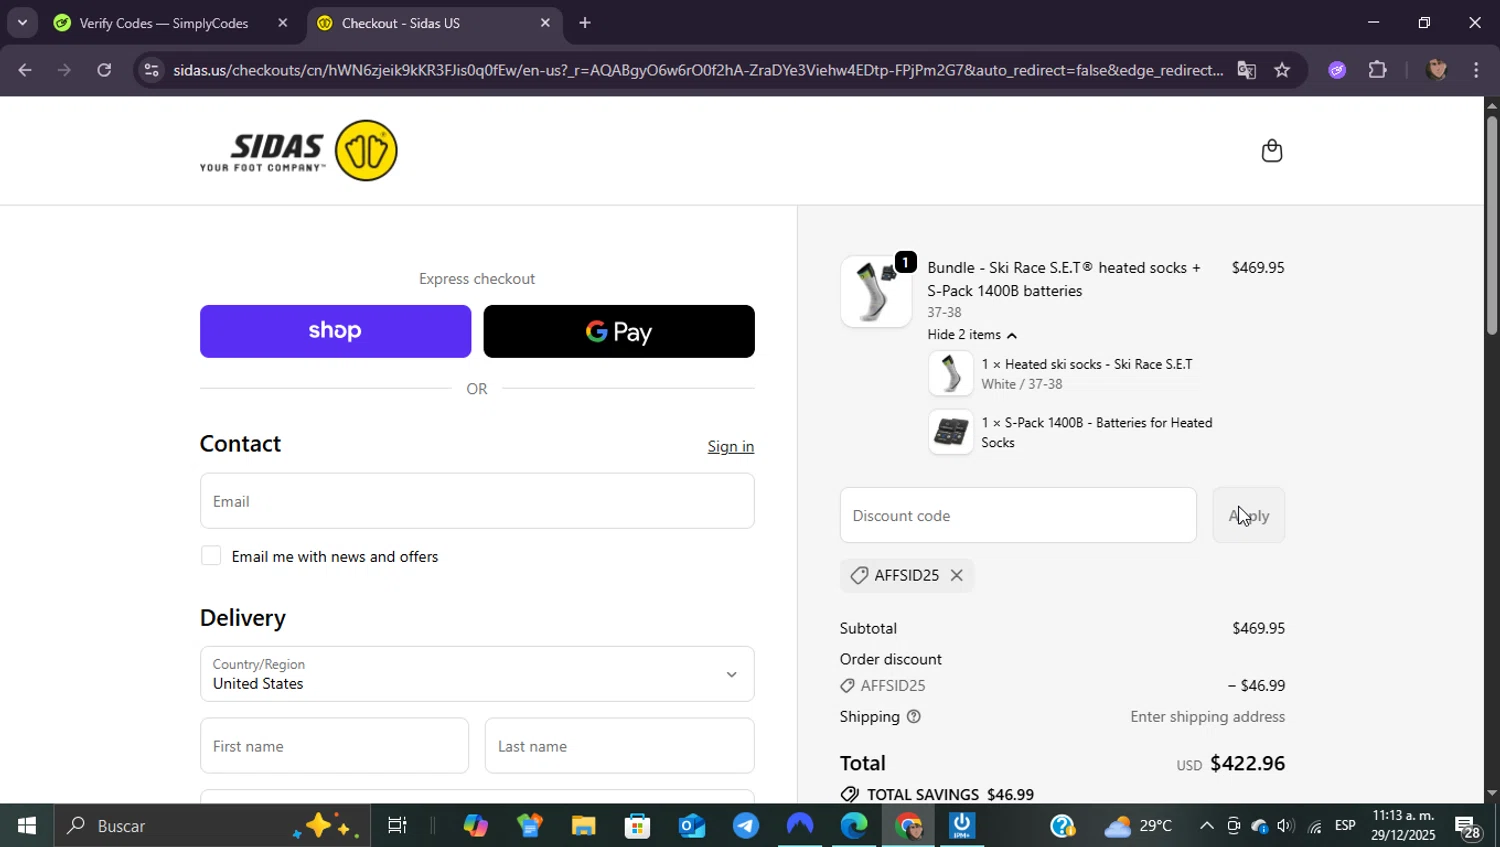Open the Chrome three-dot menu

pos(1476,70)
